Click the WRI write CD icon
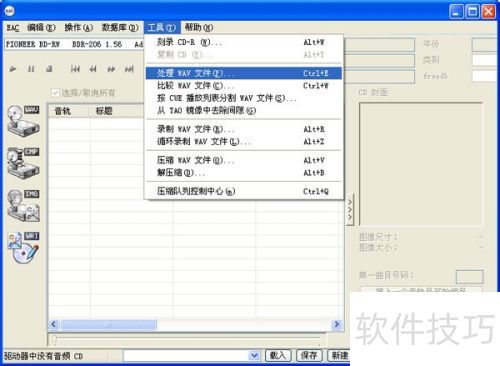Viewport: 500px width, 366px height. (23, 248)
